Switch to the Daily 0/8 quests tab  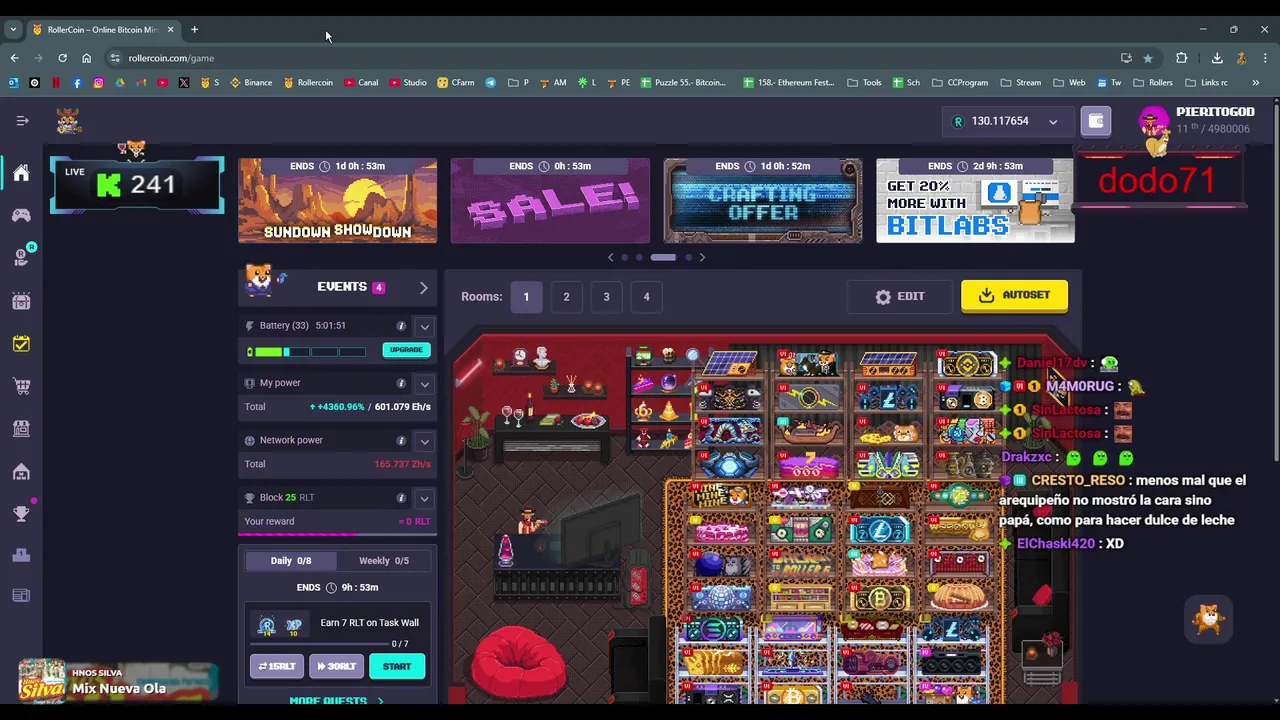pyautogui.click(x=291, y=561)
